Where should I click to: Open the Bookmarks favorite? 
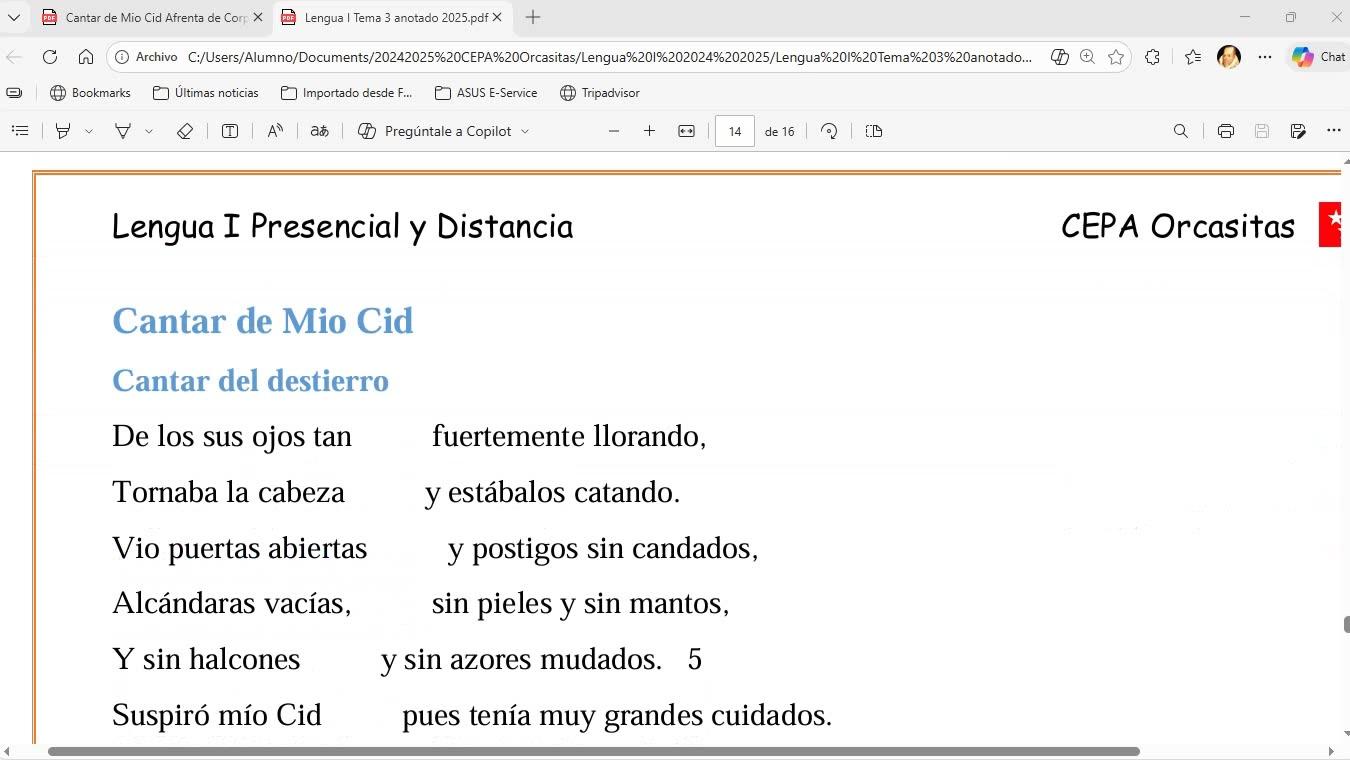[x=91, y=93]
